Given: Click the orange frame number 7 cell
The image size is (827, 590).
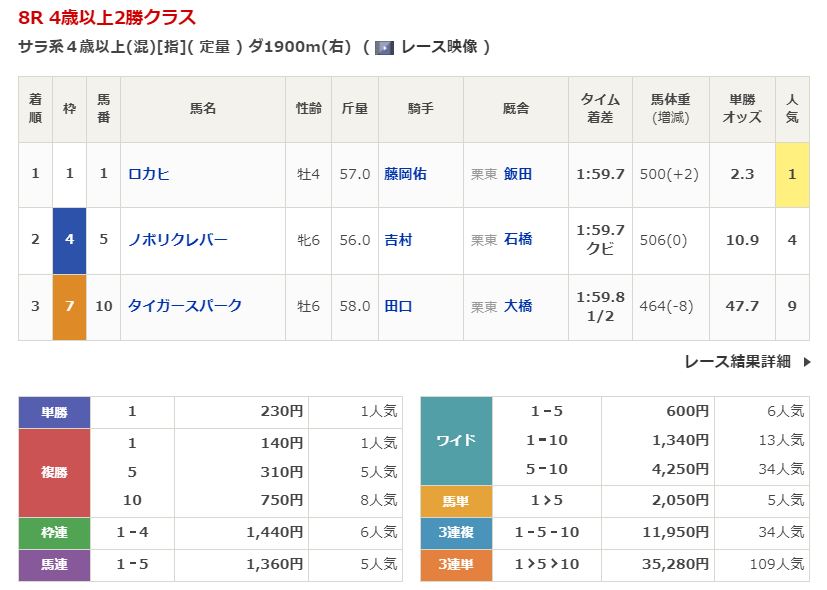Looking at the screenshot, I should (69, 306).
